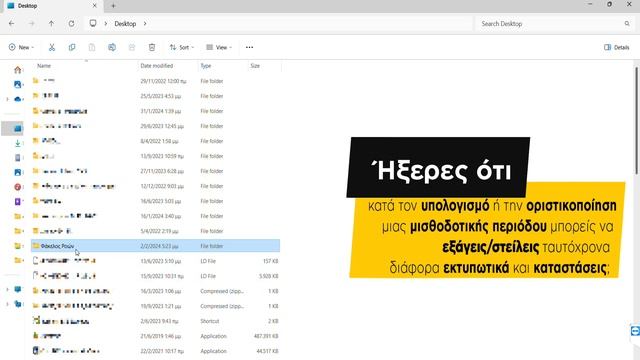
Task: Select the Application dated 22/2/2021
Action: [156, 351]
